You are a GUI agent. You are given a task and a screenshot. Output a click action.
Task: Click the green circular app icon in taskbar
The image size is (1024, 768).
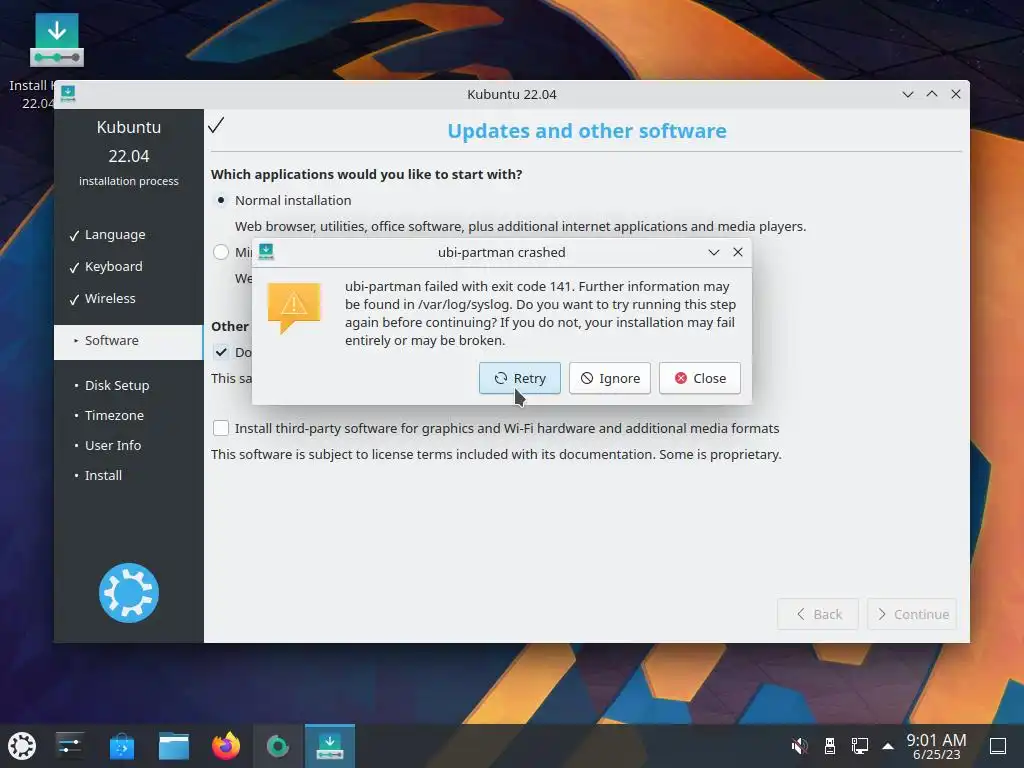[x=278, y=746]
